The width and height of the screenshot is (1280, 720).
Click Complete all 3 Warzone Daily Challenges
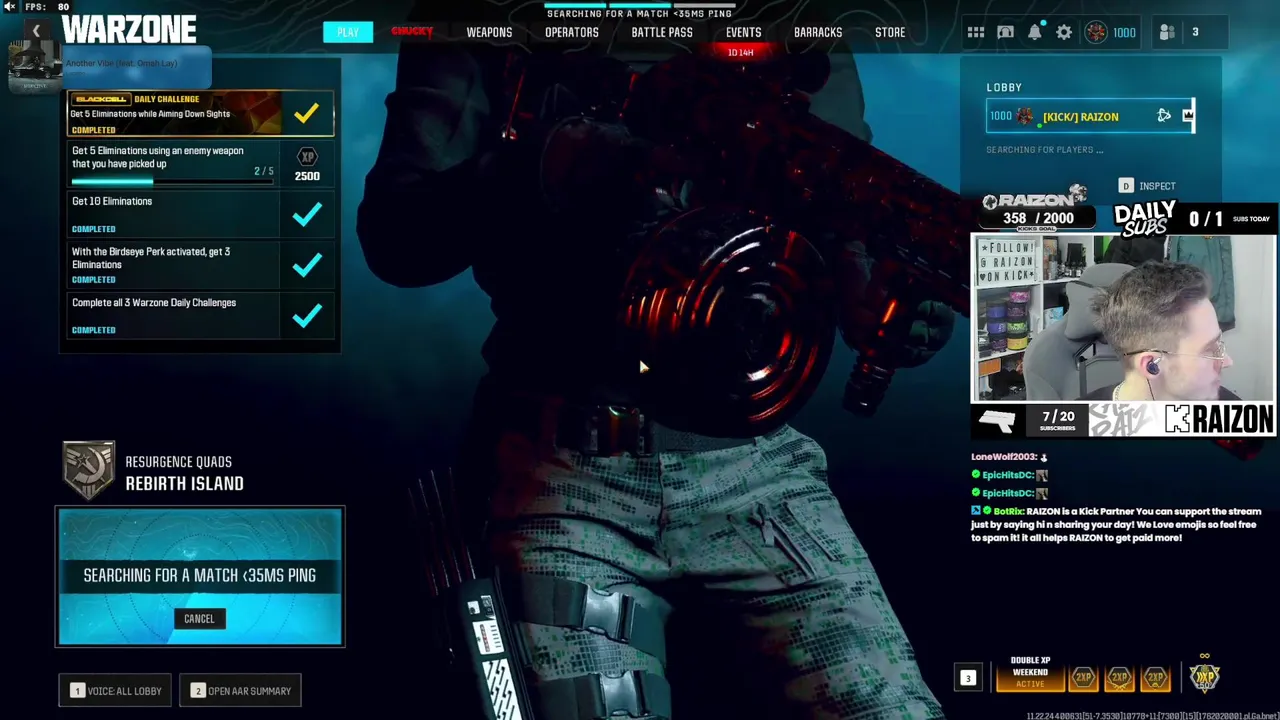pos(200,316)
